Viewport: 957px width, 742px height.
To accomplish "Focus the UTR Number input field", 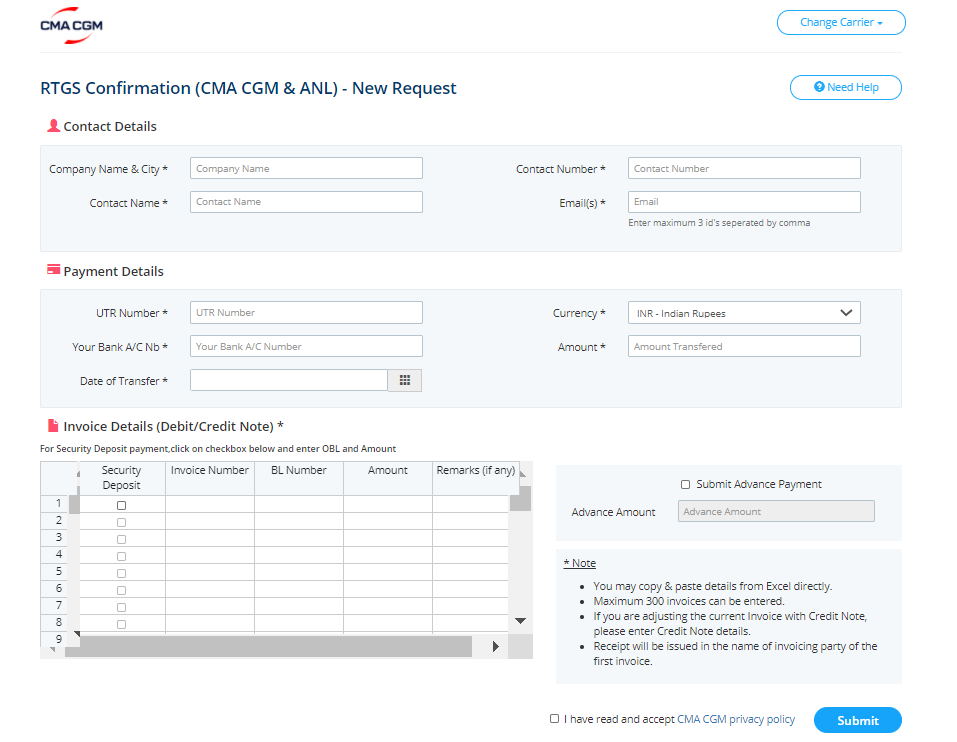I will coord(306,313).
